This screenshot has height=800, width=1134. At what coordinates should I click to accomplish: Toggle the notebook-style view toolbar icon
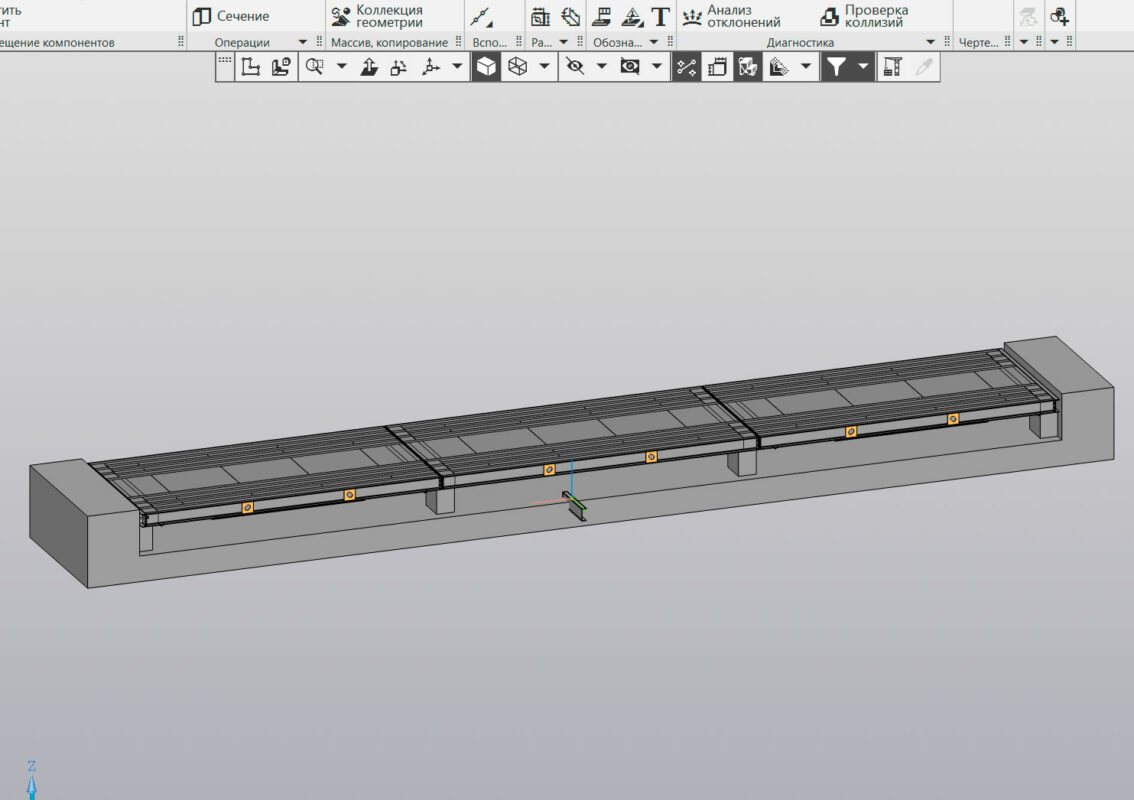point(717,67)
